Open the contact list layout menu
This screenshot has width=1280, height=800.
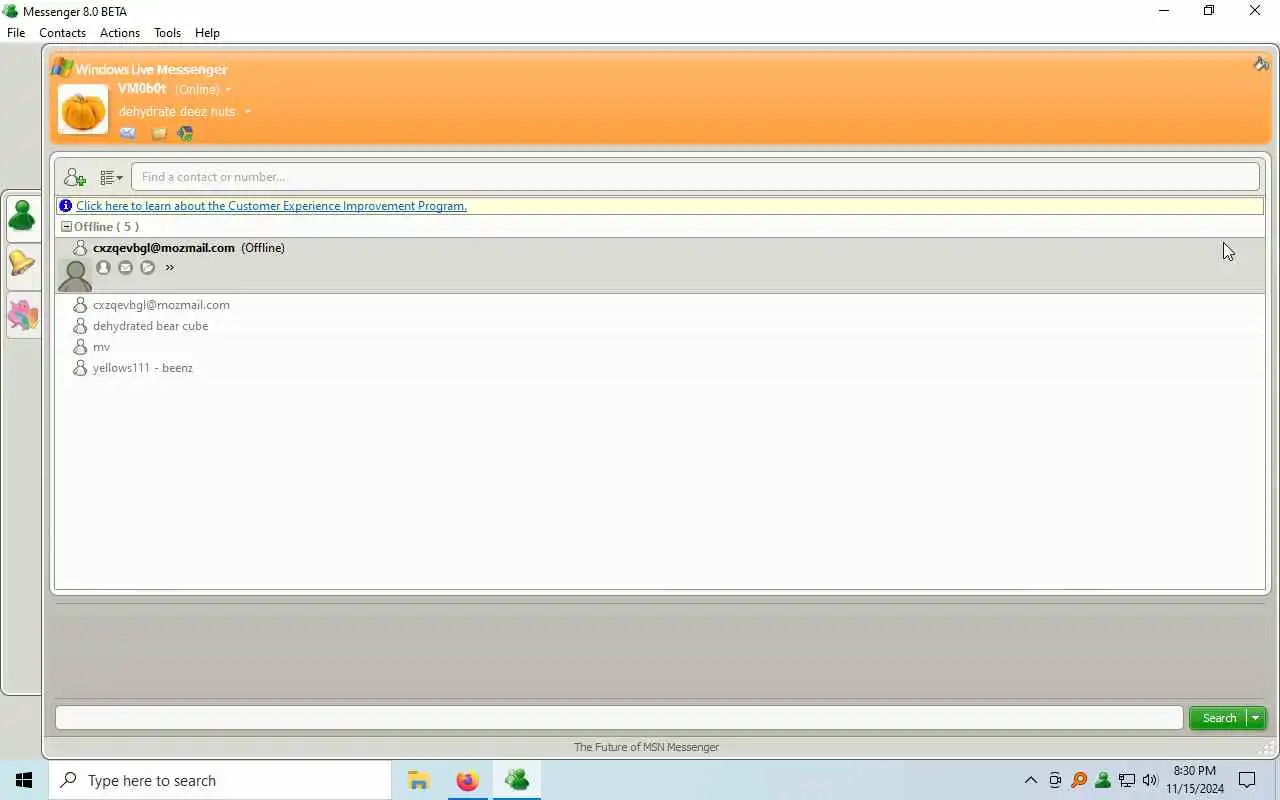coord(111,177)
